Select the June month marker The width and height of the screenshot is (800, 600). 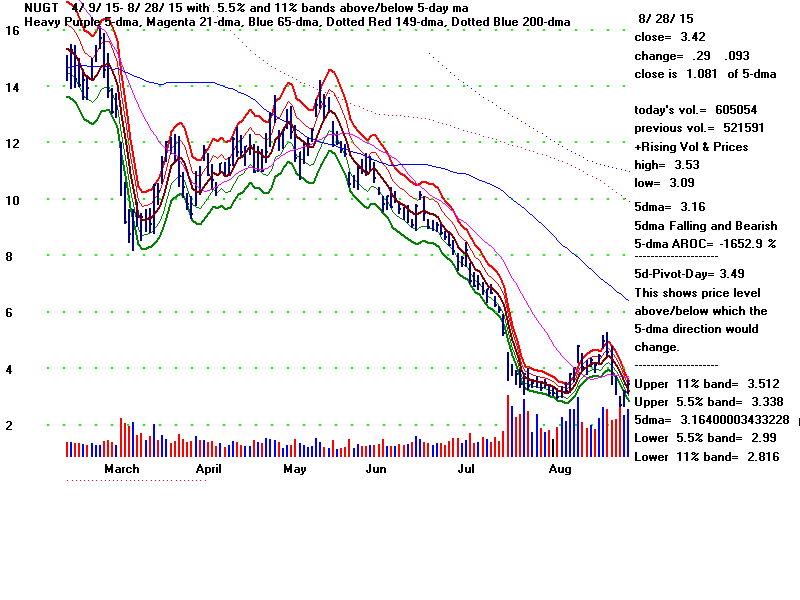click(376, 468)
